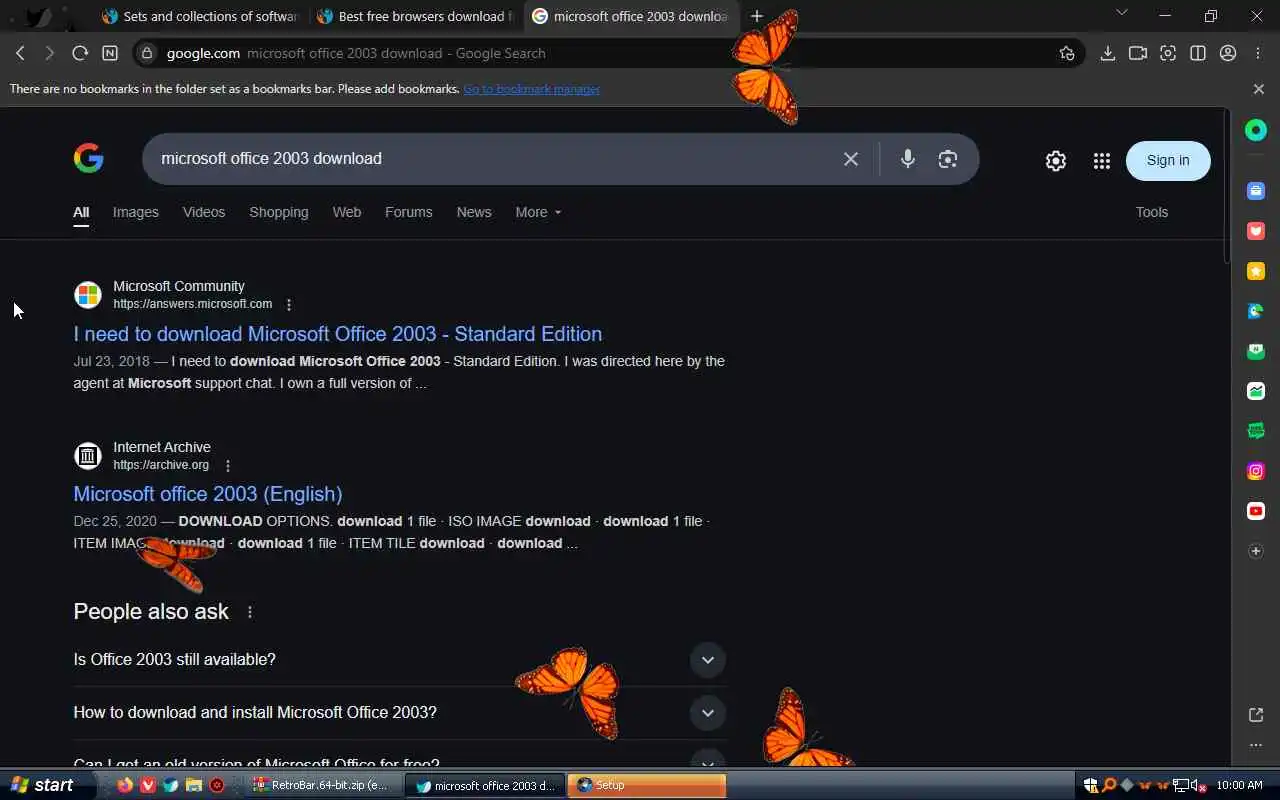Click the screenshot capture toolbar icon
Viewport: 1280px width, 800px height.
pos(1167,53)
